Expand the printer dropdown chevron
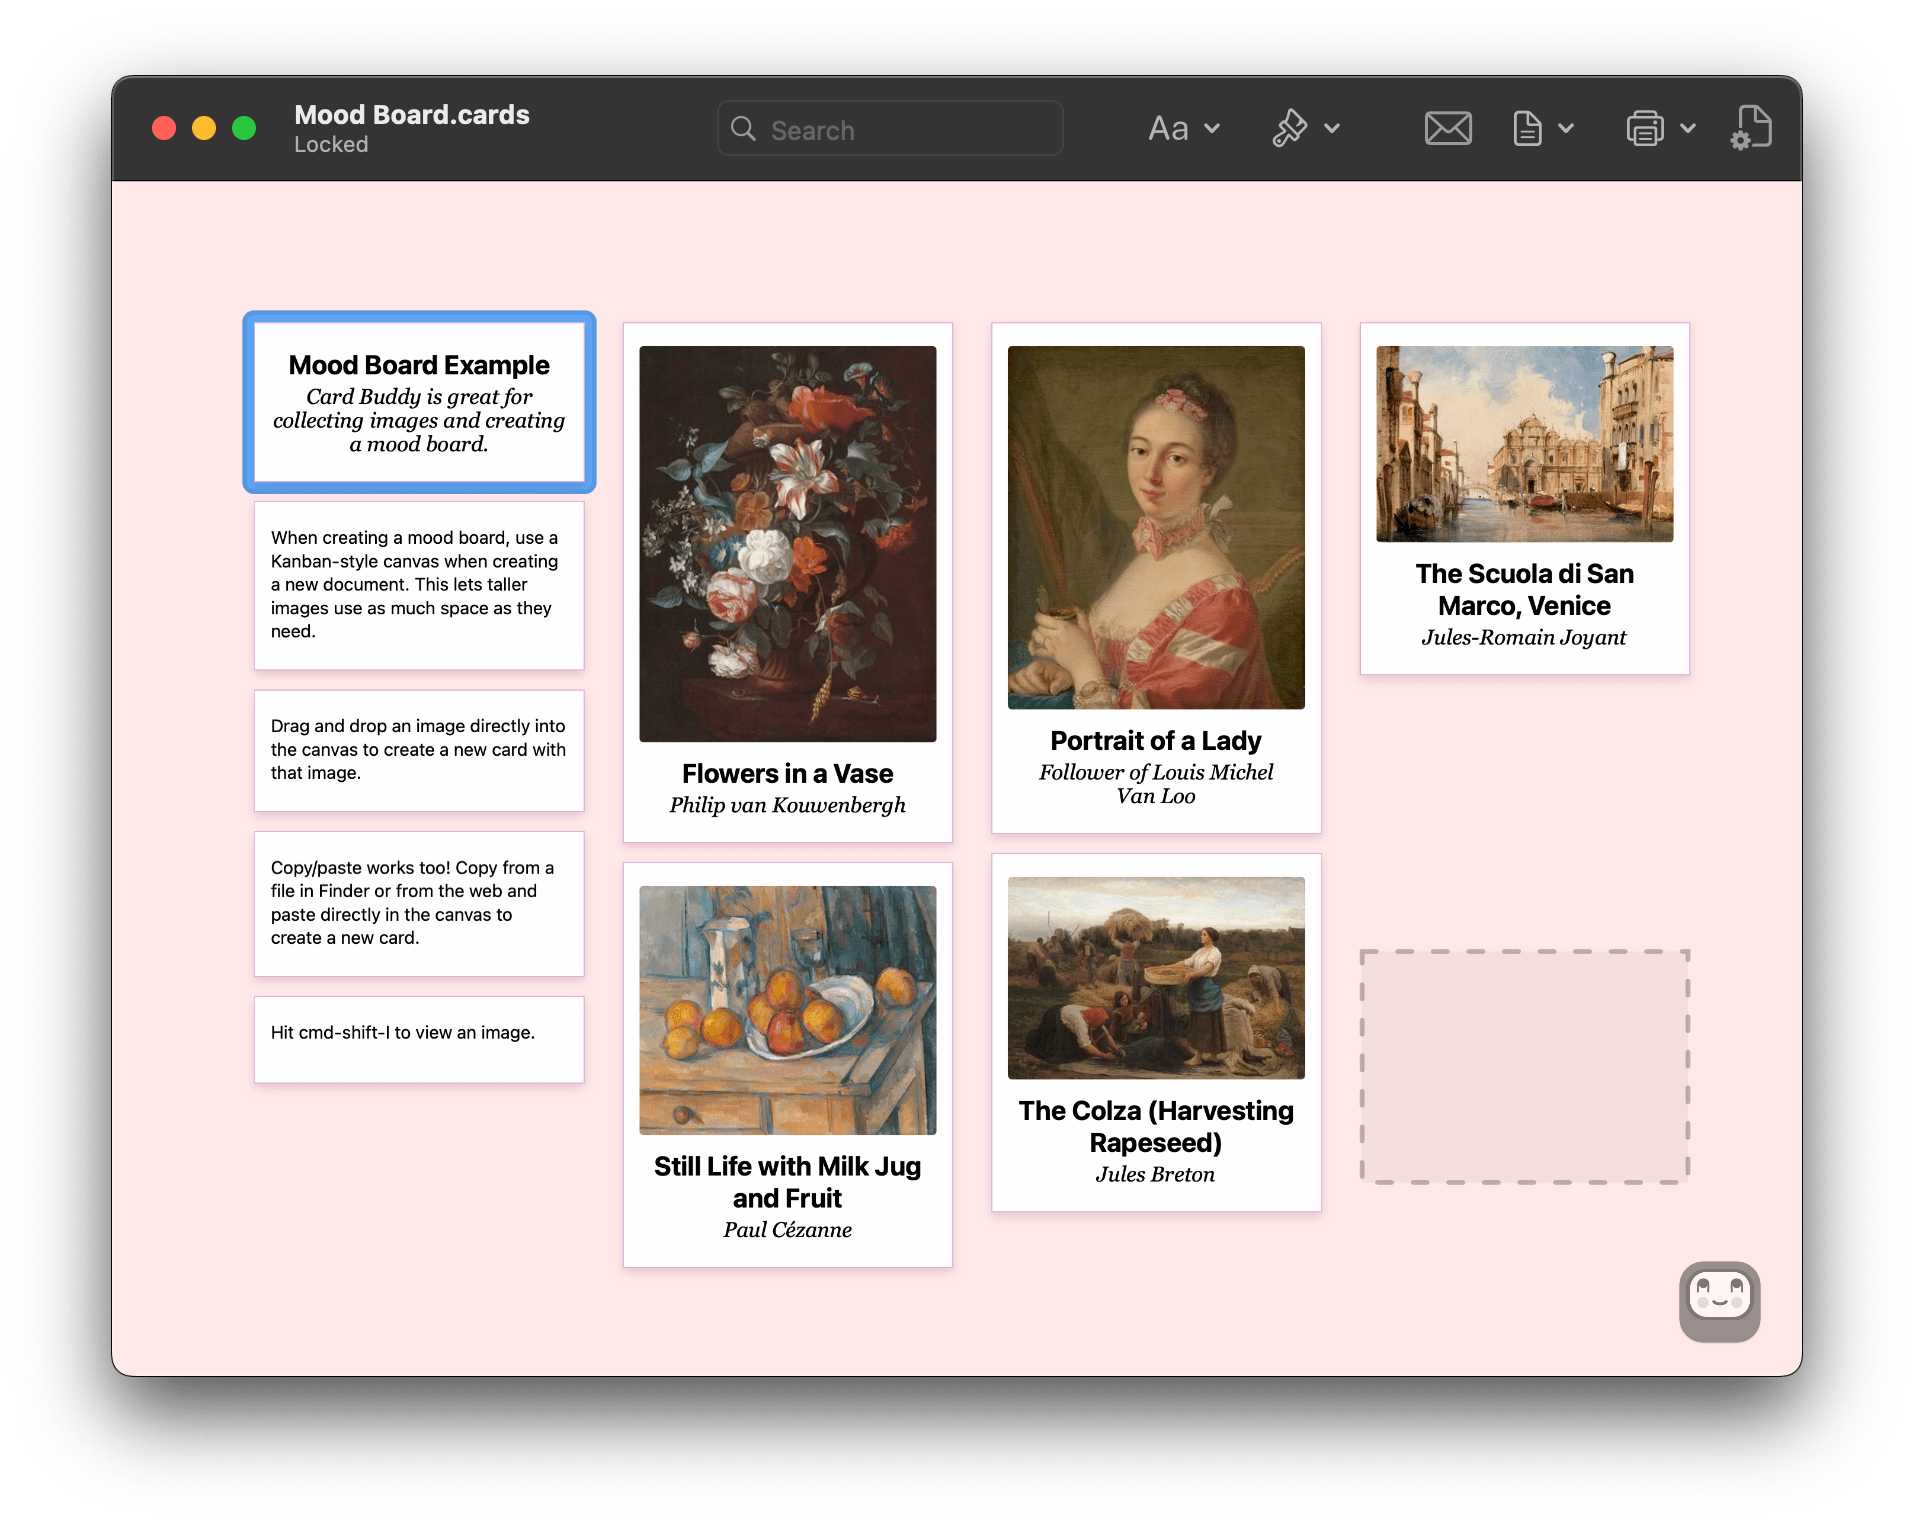The height and width of the screenshot is (1524, 1914). pos(1688,129)
